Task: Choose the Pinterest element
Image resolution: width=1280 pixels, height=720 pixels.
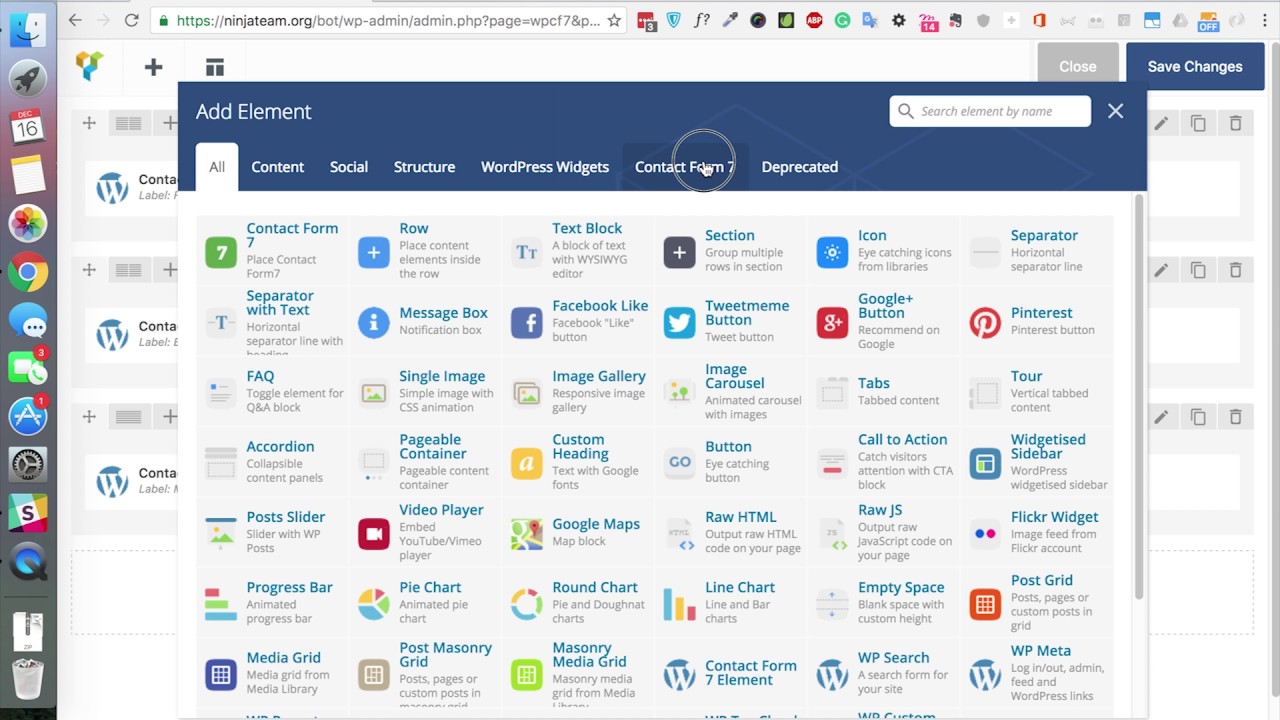Action: click(1037, 322)
